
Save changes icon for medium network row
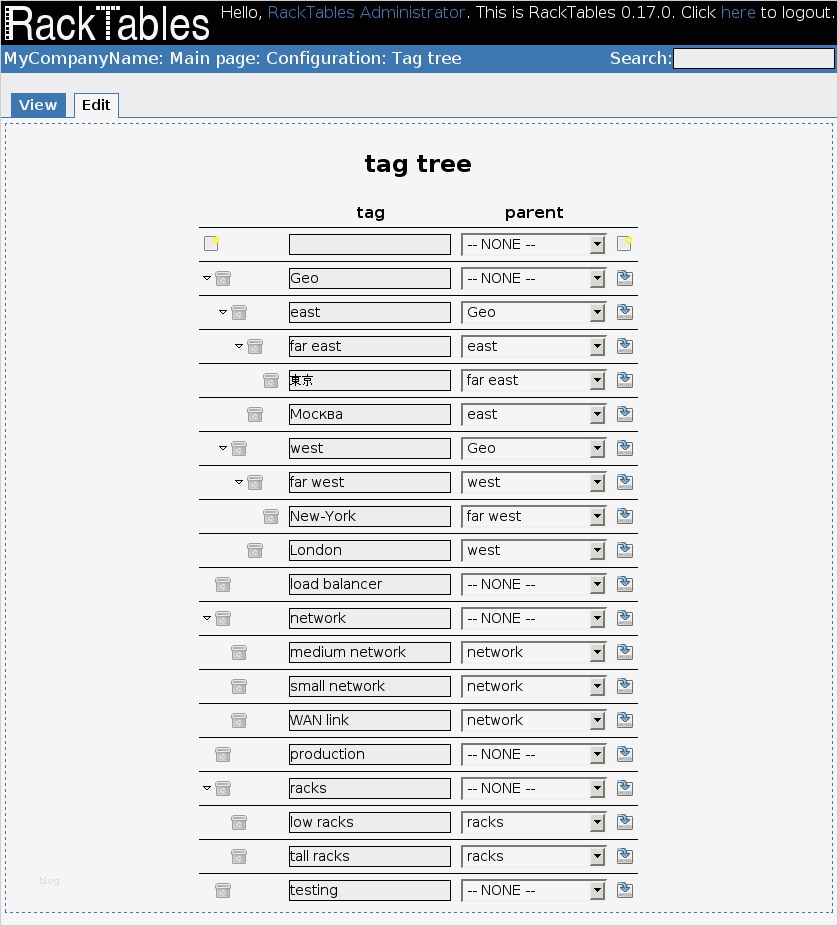[625, 652]
